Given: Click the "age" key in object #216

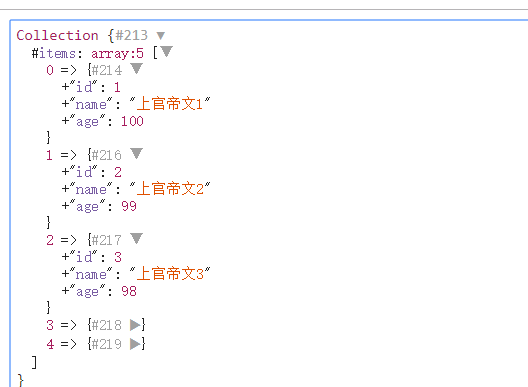Looking at the screenshot, I should coord(88,206).
